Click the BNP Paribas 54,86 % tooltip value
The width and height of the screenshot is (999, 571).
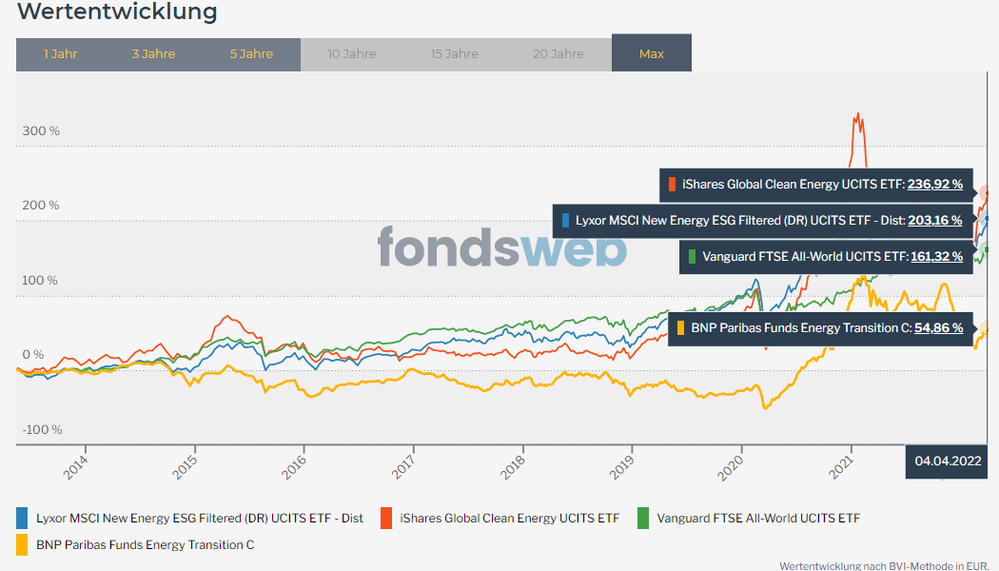(938, 327)
